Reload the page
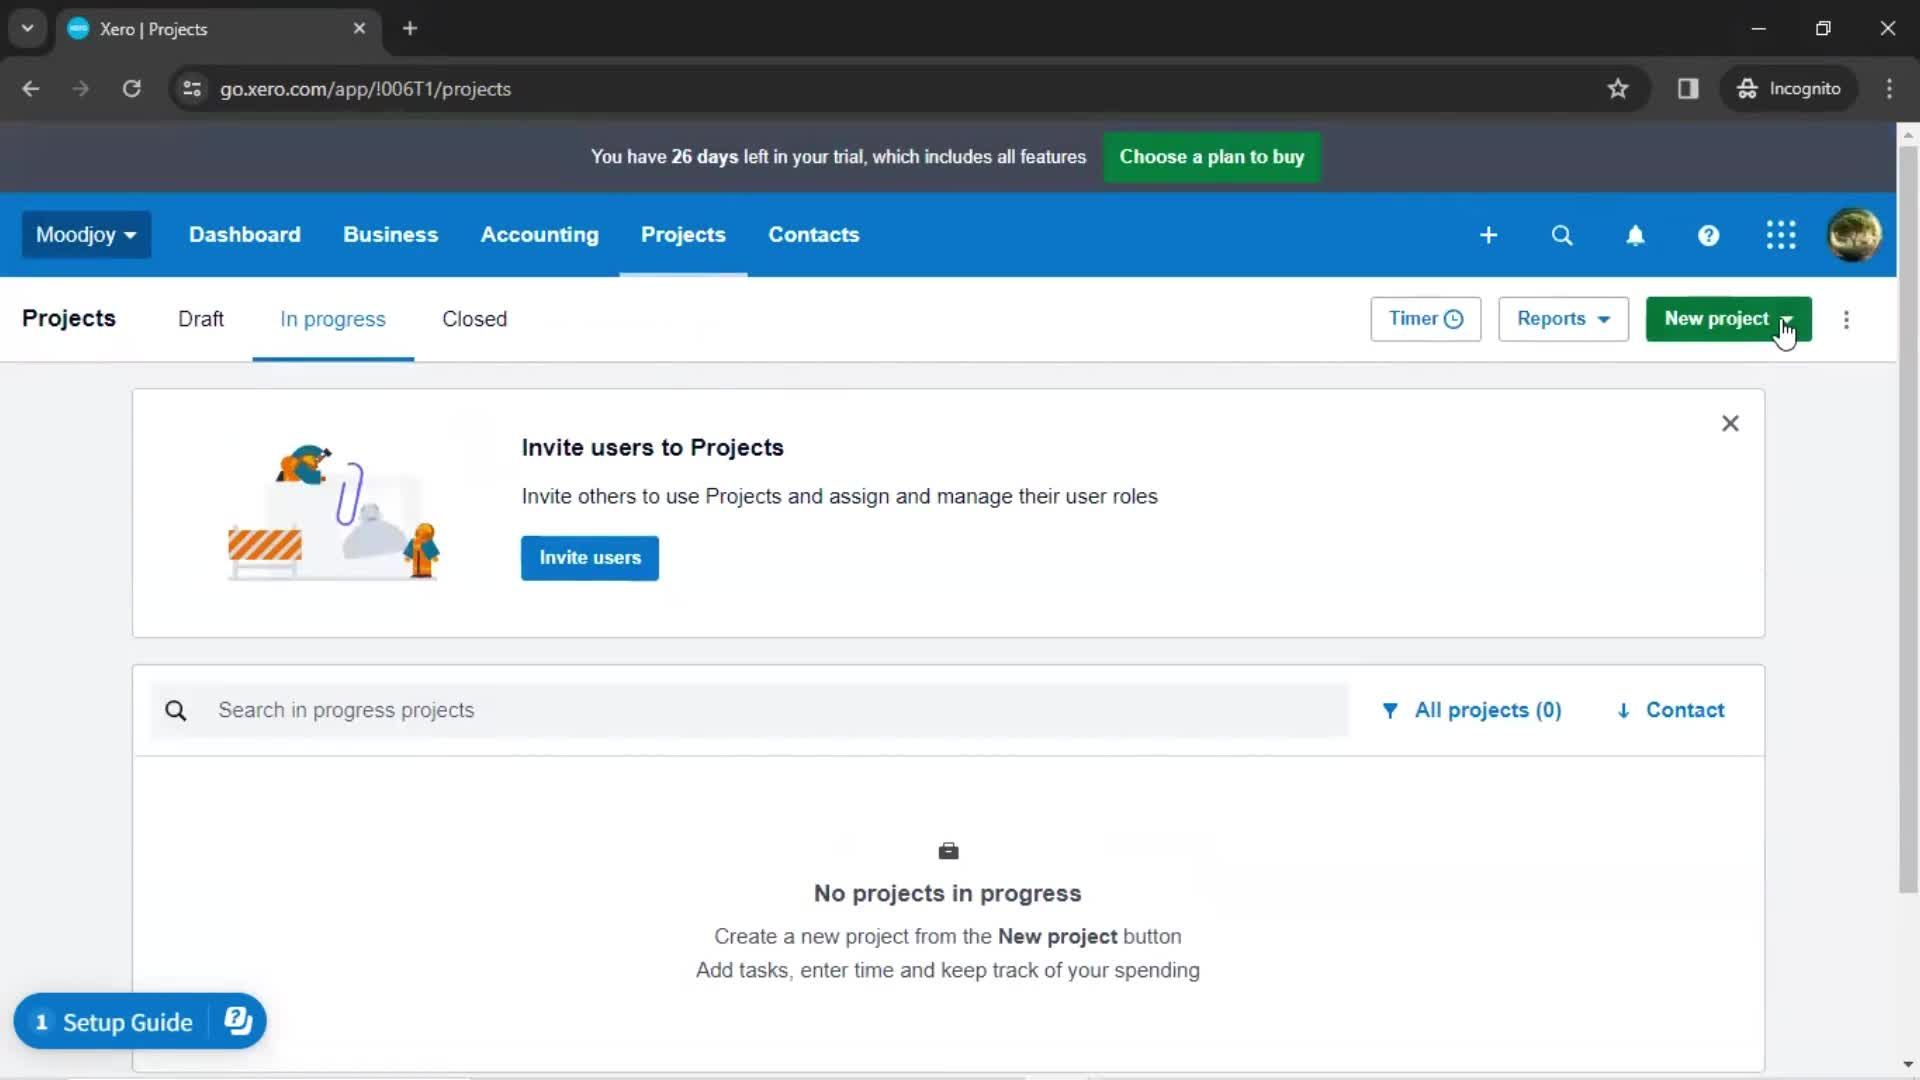This screenshot has width=1920, height=1080. coord(131,89)
